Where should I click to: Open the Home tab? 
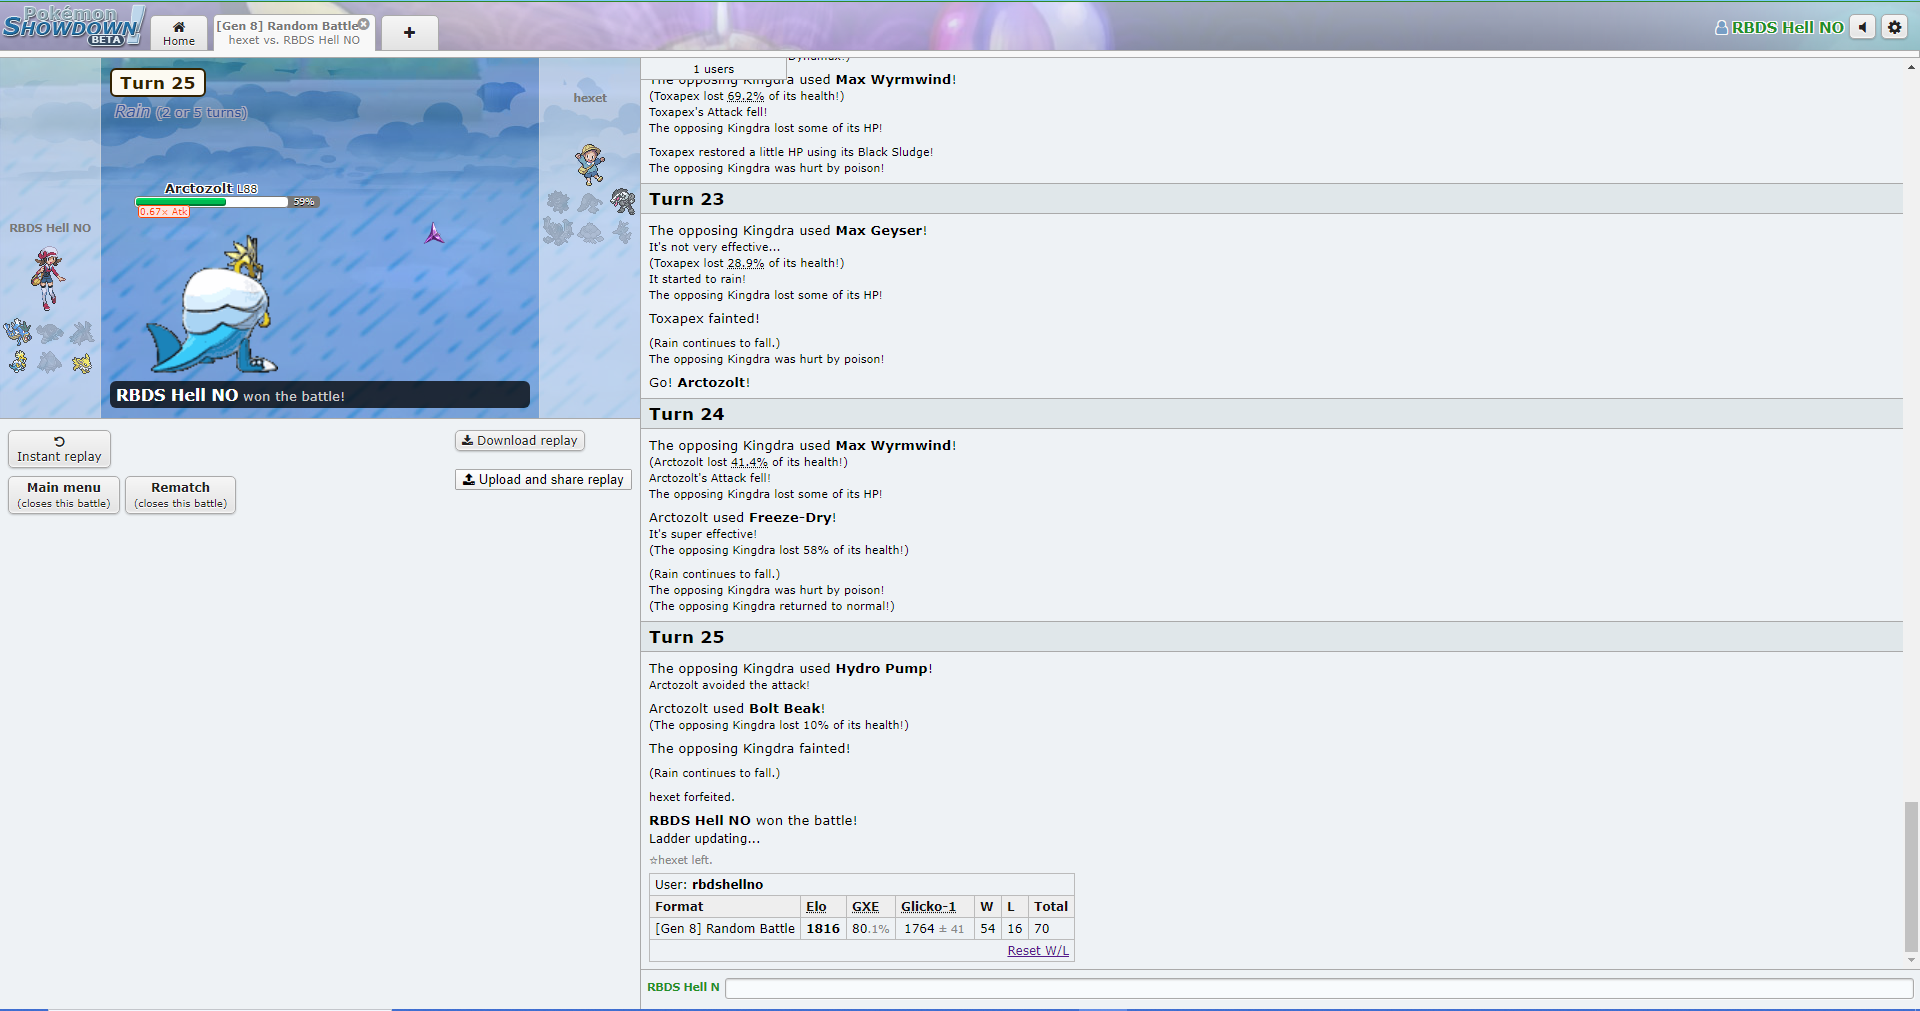click(179, 33)
